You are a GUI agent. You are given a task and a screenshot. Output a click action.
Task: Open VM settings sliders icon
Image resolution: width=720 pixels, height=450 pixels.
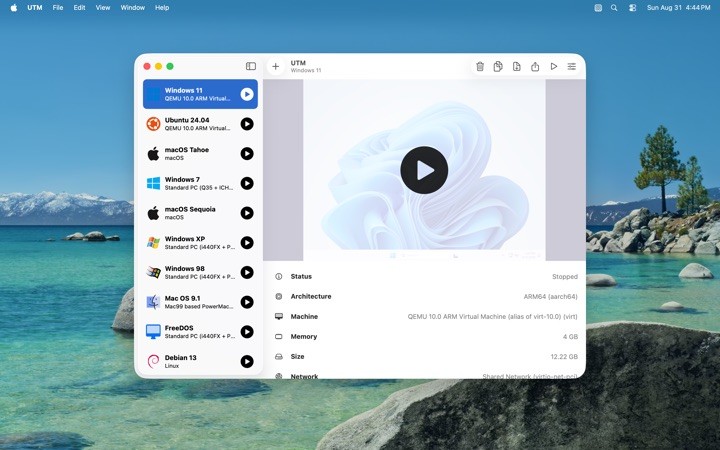tap(572, 67)
